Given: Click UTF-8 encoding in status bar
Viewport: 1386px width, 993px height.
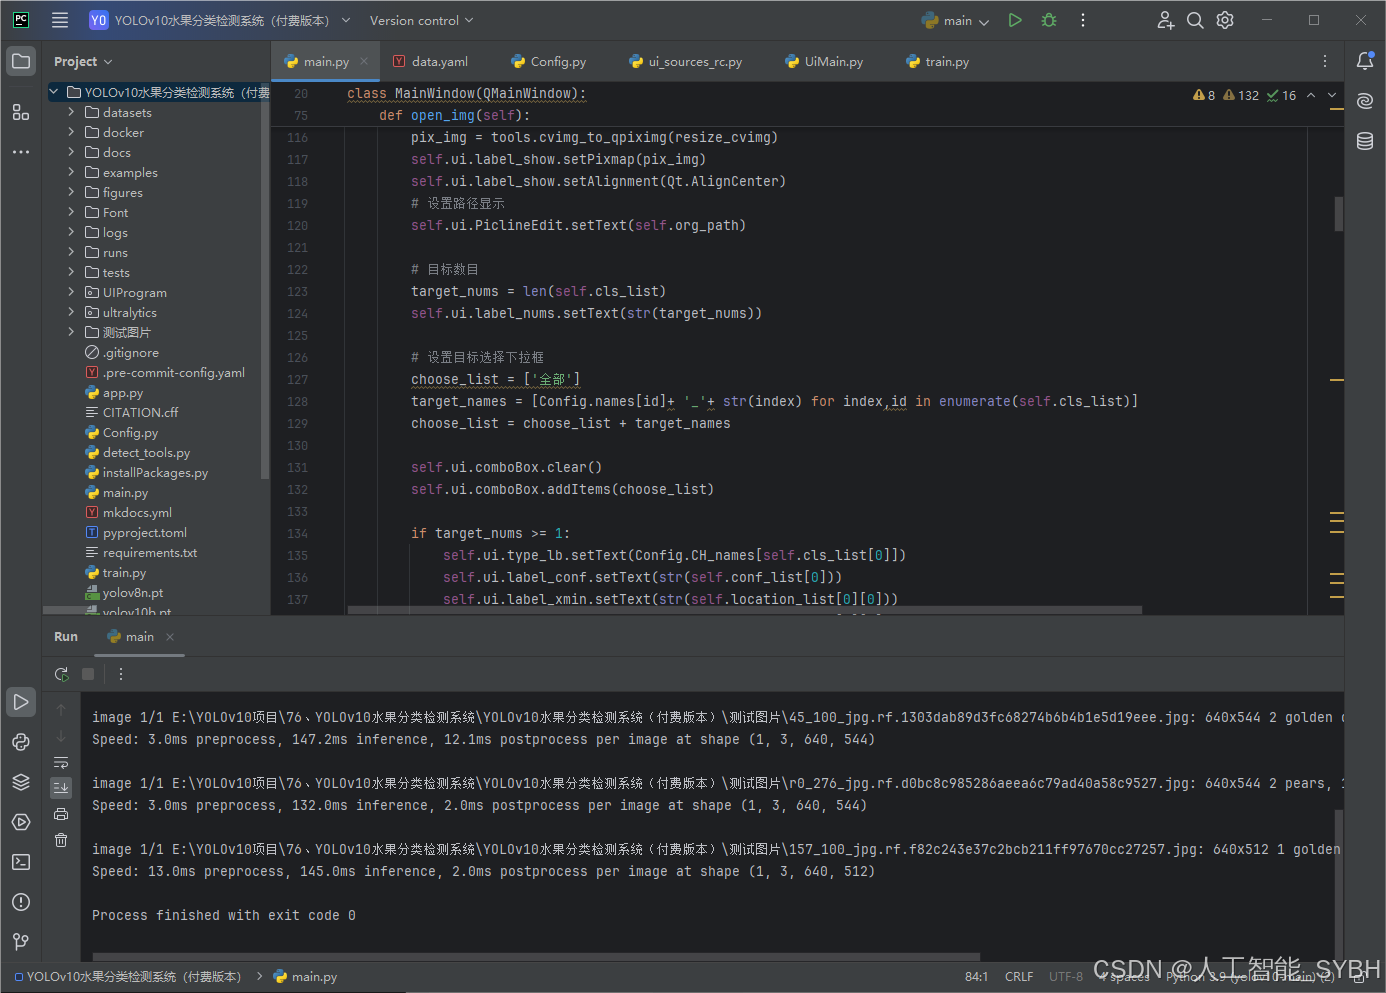Looking at the screenshot, I should (x=1066, y=976).
